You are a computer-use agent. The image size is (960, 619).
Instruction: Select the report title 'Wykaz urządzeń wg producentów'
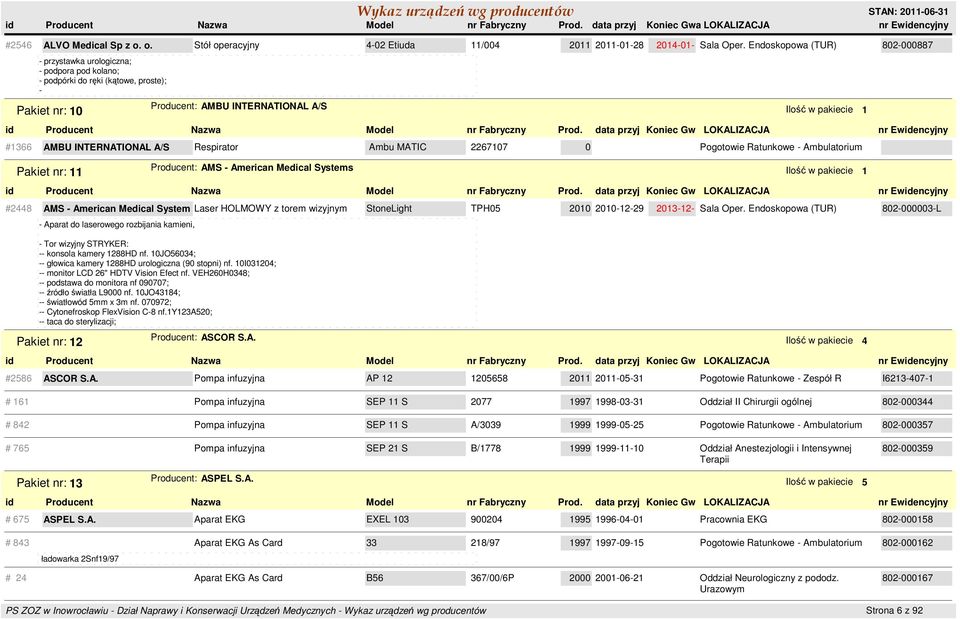pos(465,11)
